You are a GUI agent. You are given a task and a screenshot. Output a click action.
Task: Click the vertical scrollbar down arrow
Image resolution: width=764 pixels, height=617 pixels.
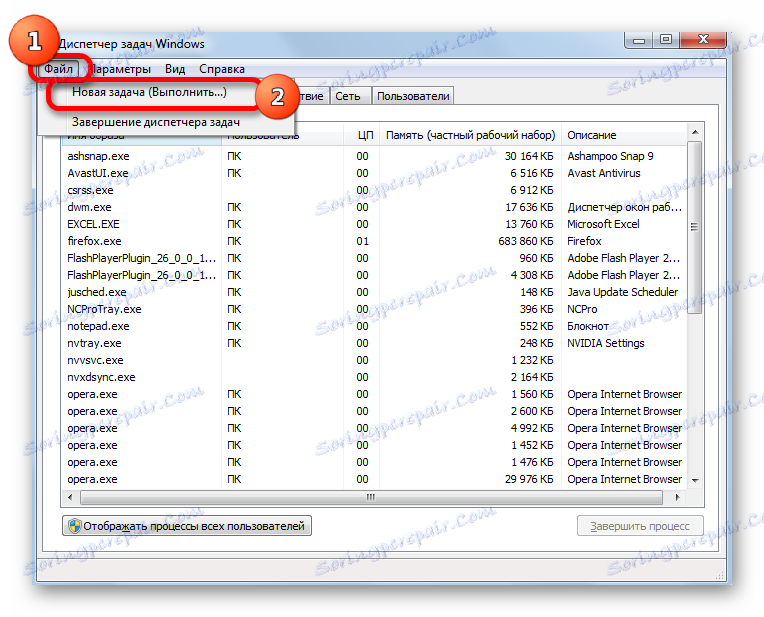pos(695,481)
